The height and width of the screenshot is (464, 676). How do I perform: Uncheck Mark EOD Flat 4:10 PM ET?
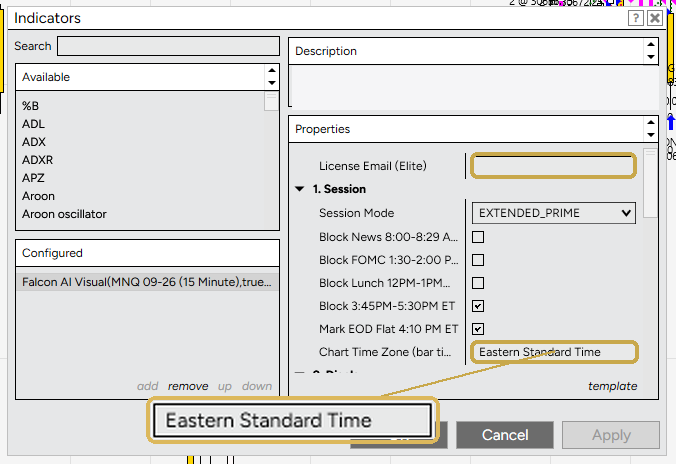click(478, 329)
